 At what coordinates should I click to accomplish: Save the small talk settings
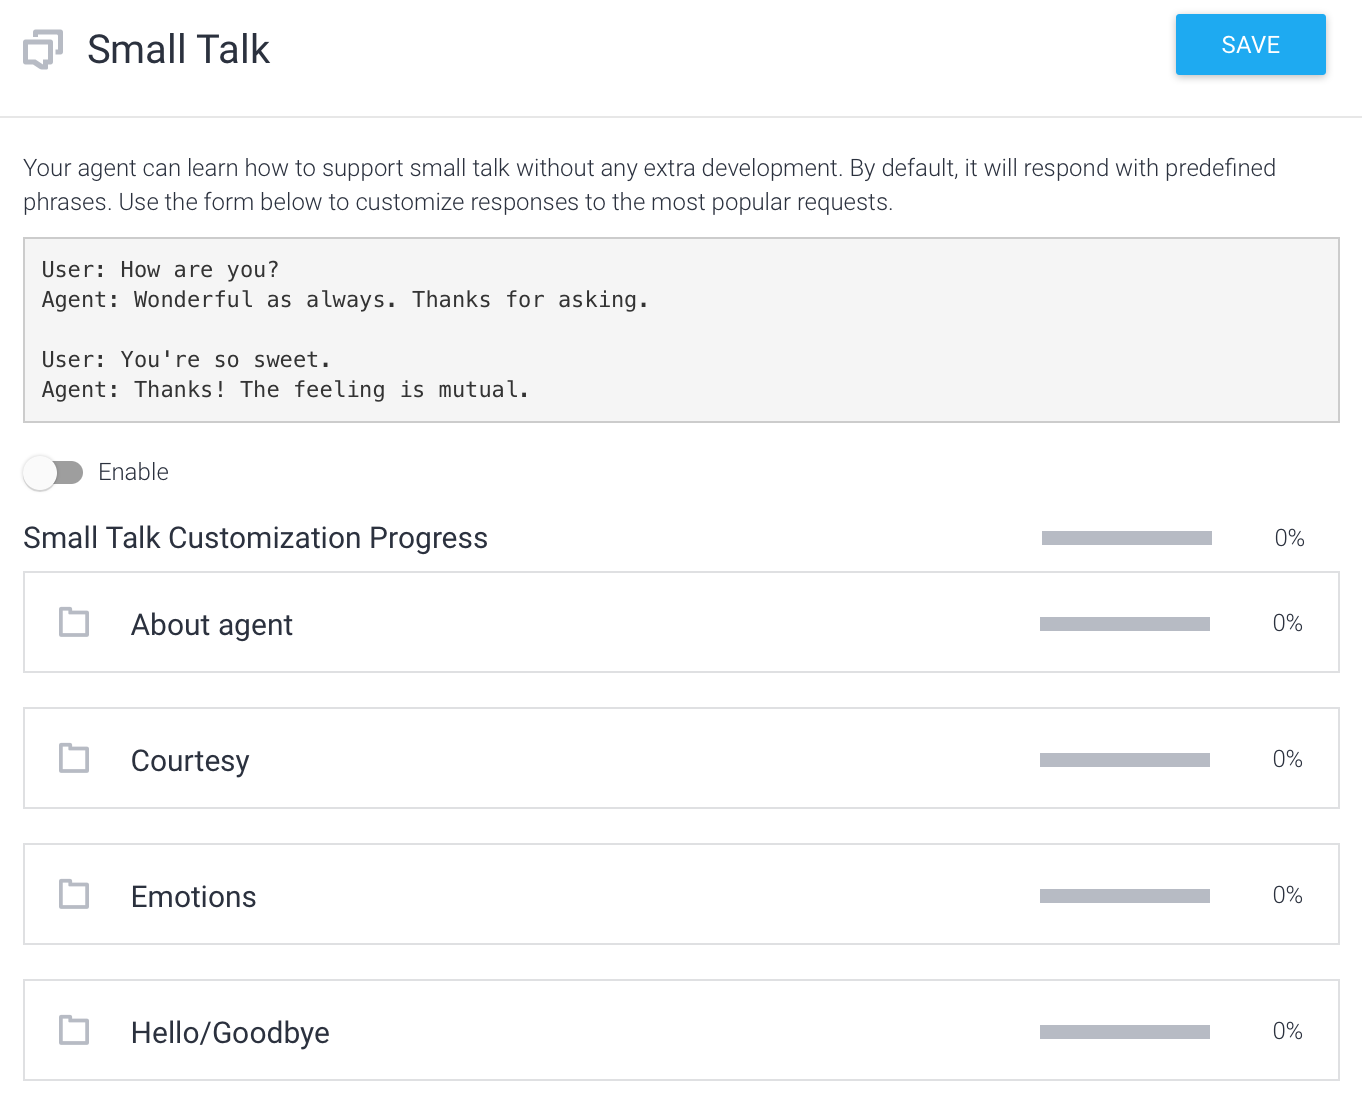click(x=1250, y=45)
